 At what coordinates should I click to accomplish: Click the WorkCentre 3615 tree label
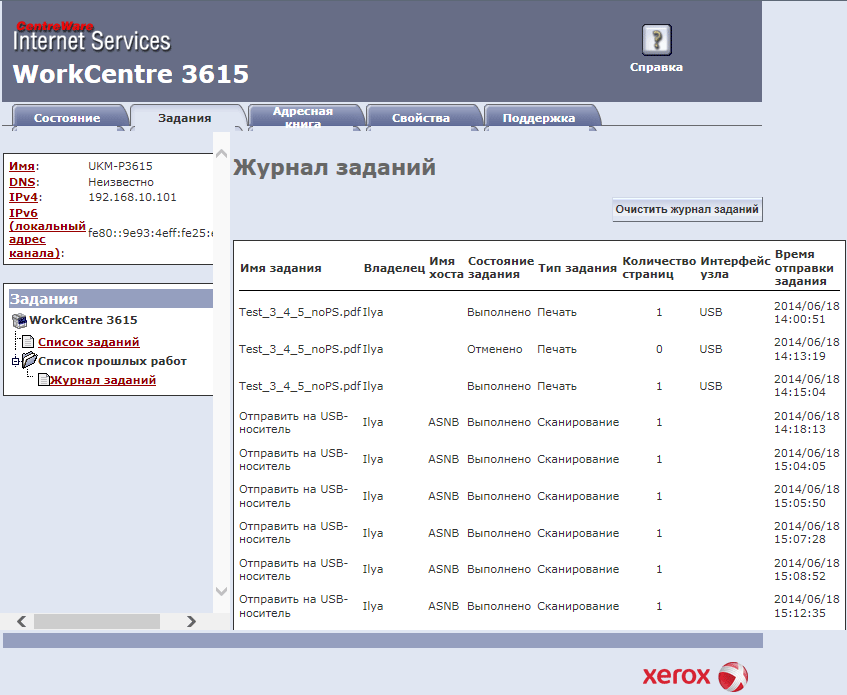tap(83, 320)
